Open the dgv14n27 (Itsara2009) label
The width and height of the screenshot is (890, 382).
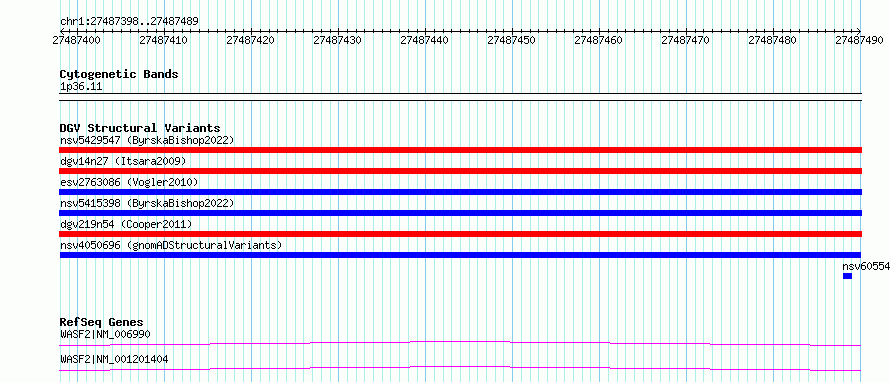(x=123, y=161)
